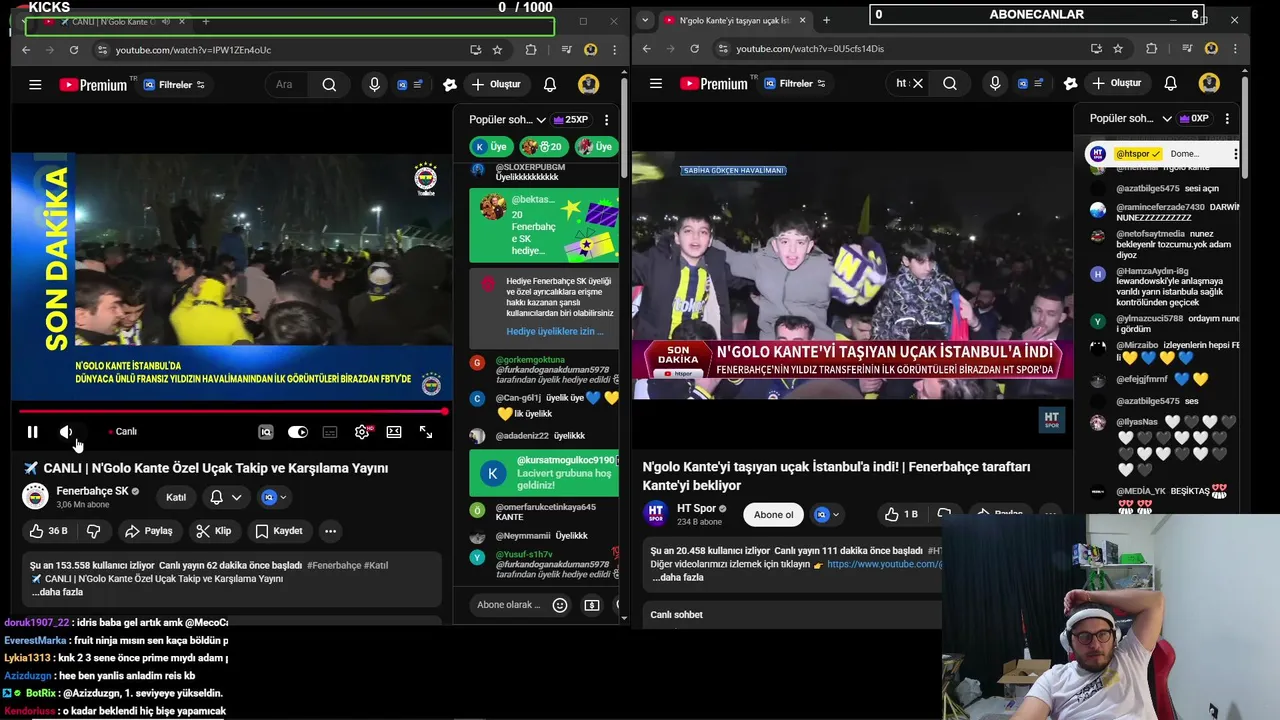
Task: Expand notification bell dropdown for Fenerbahçe SK
Action: [226, 497]
